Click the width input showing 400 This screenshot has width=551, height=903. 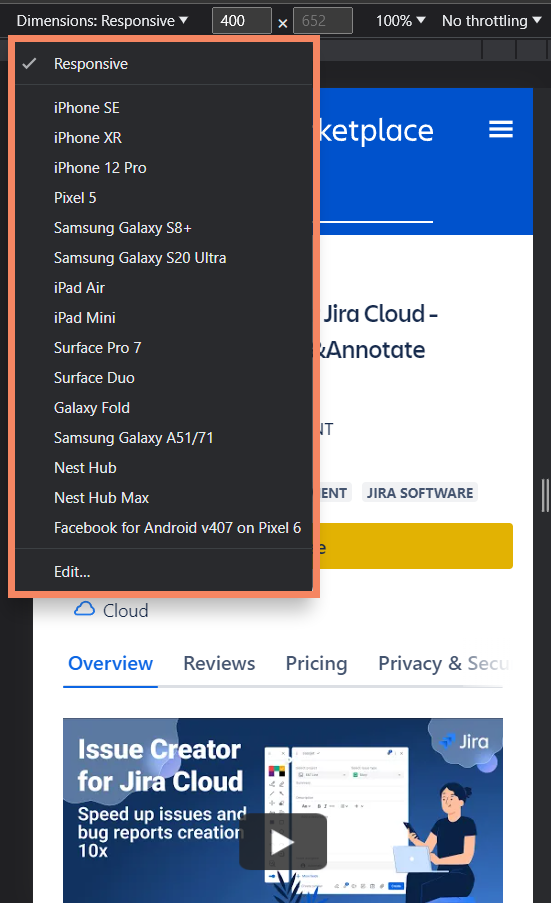[x=241, y=21]
